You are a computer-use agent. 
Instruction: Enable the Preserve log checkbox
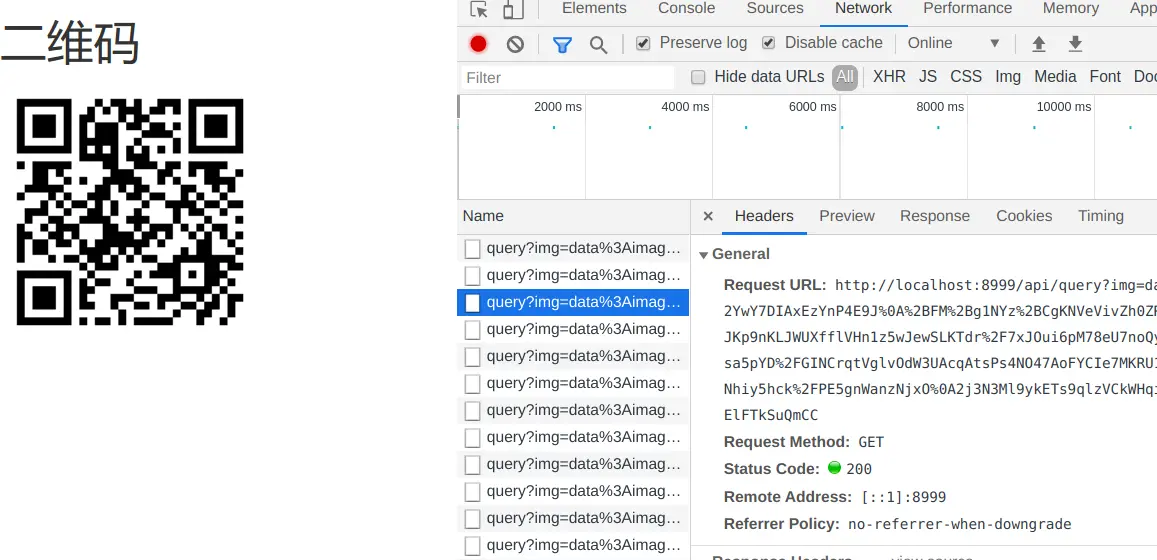(643, 44)
